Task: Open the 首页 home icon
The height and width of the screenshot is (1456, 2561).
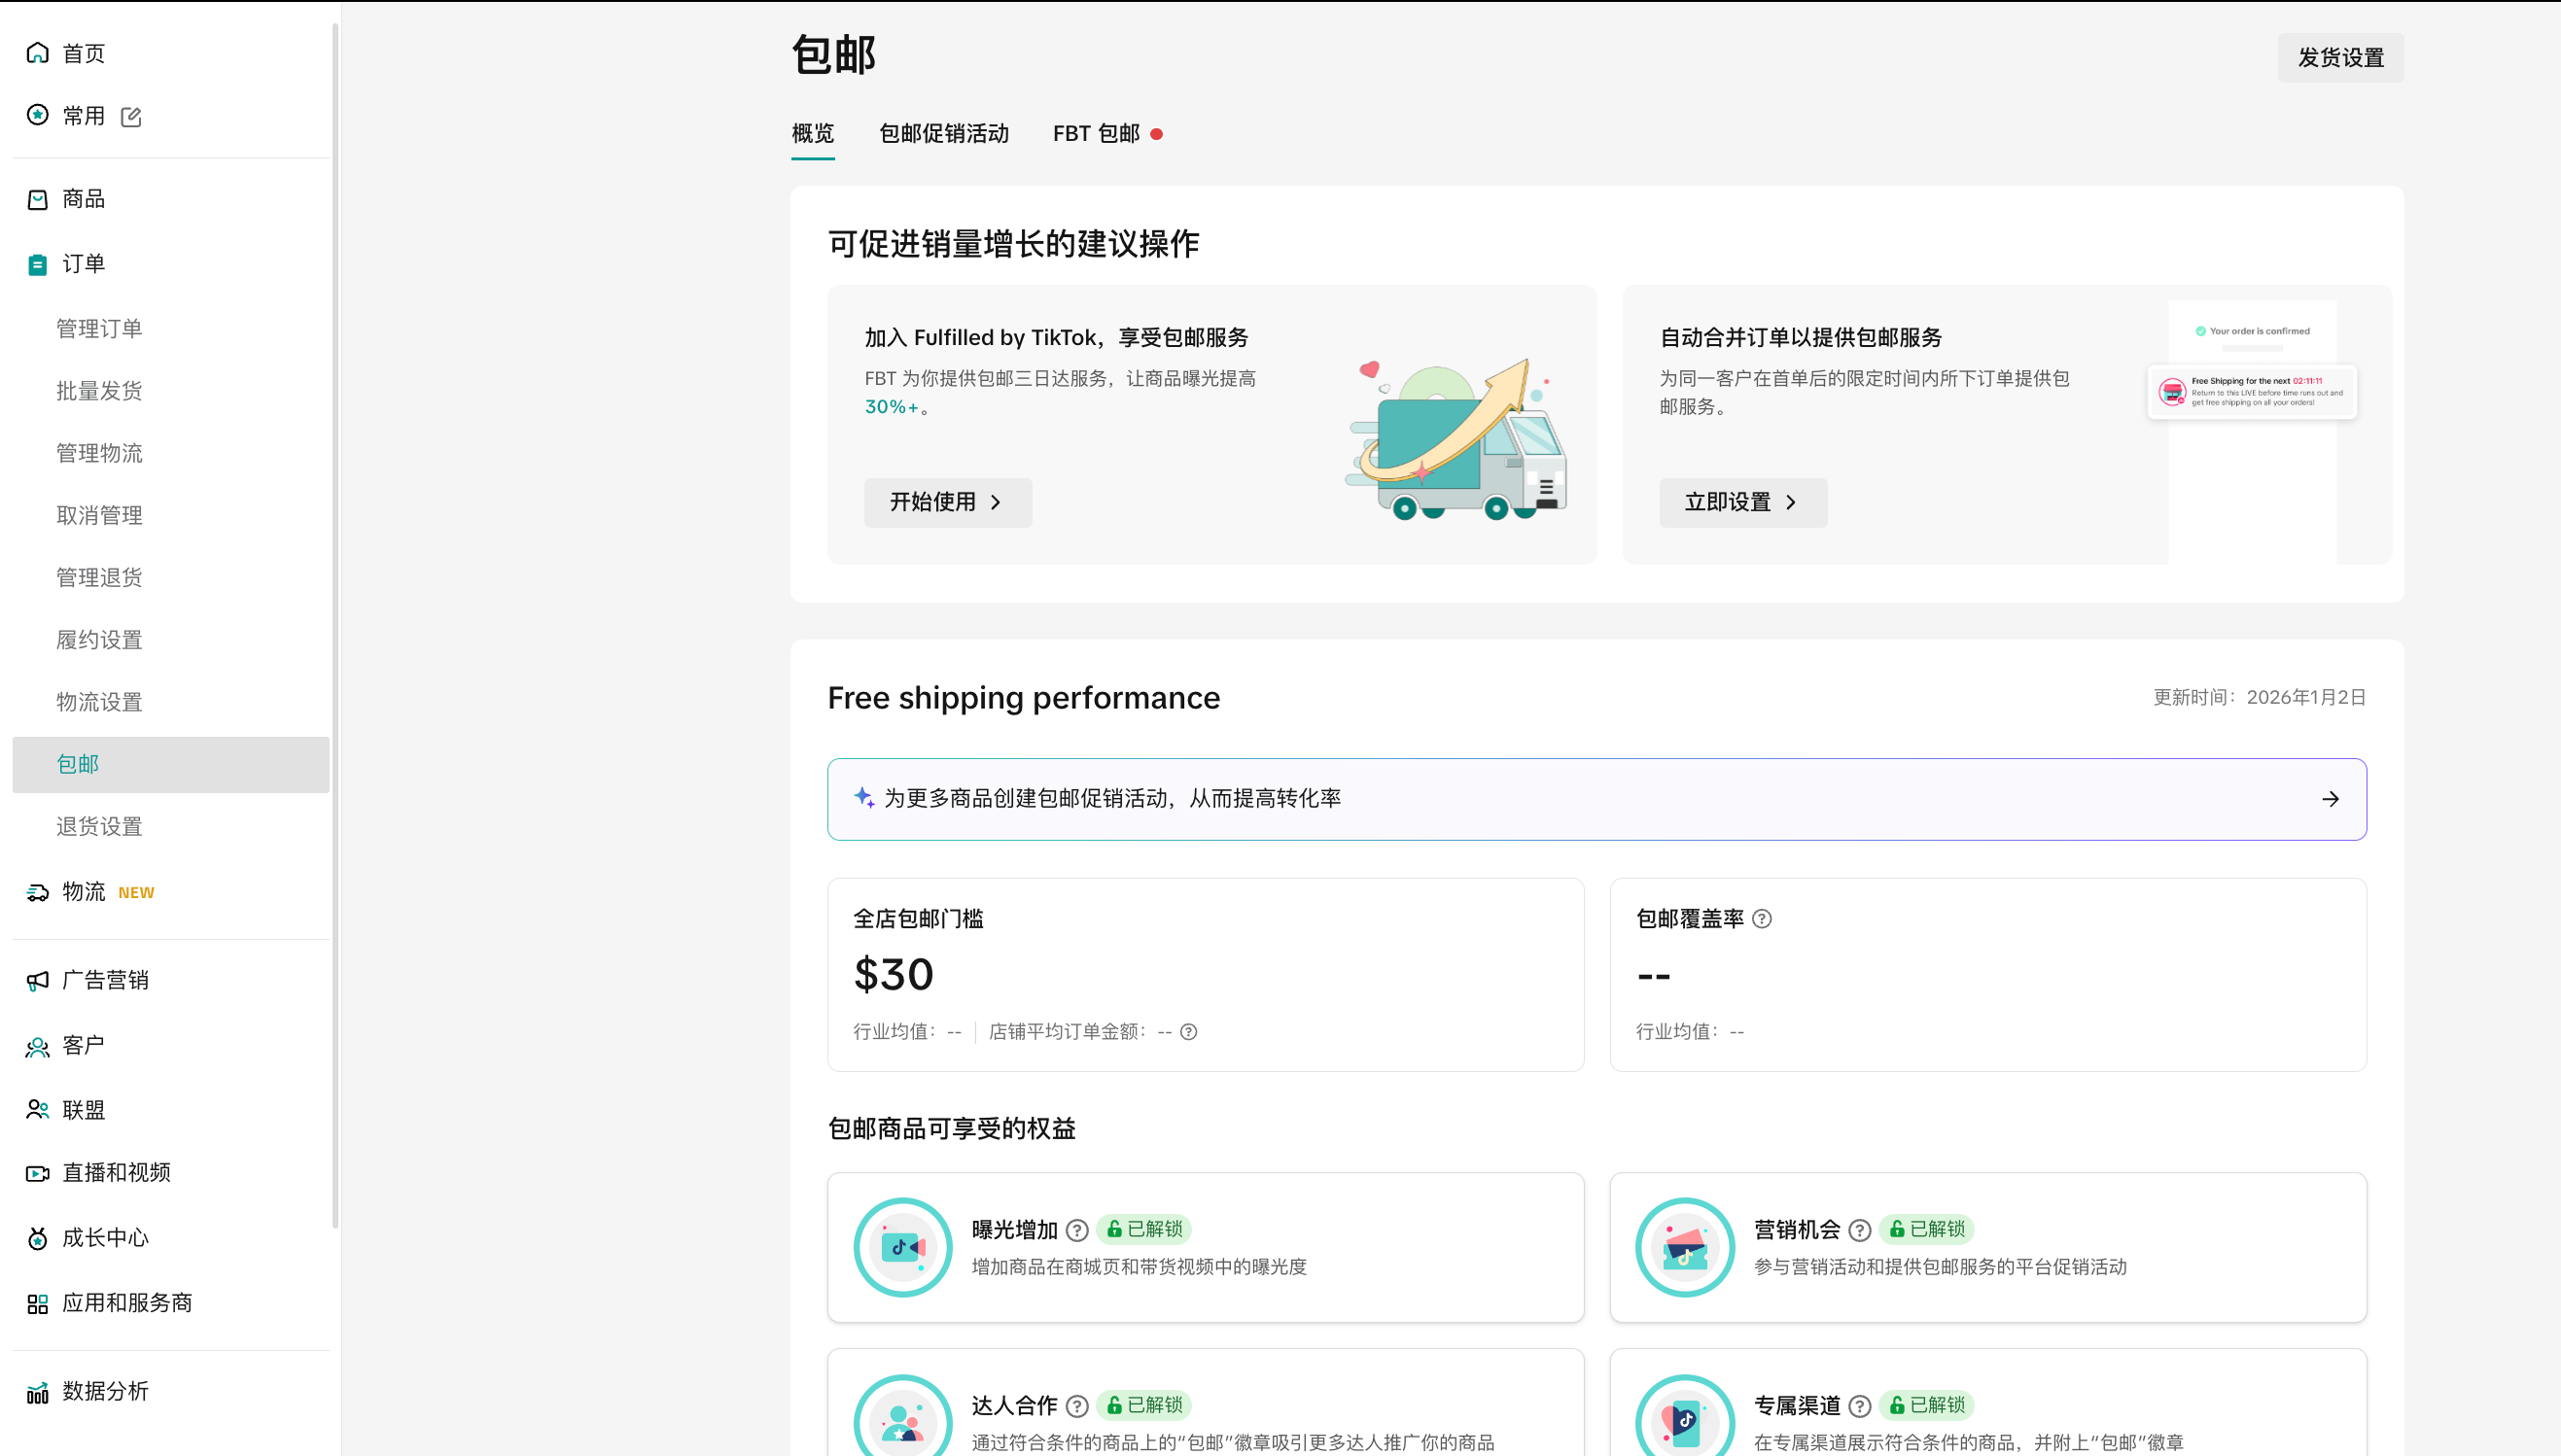Action: tap(38, 53)
